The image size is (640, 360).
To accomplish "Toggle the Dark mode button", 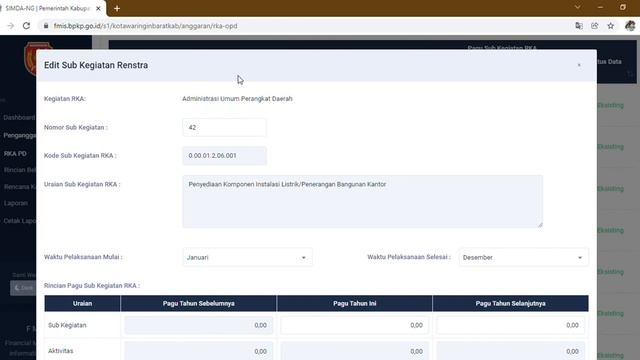I will 23,288.
